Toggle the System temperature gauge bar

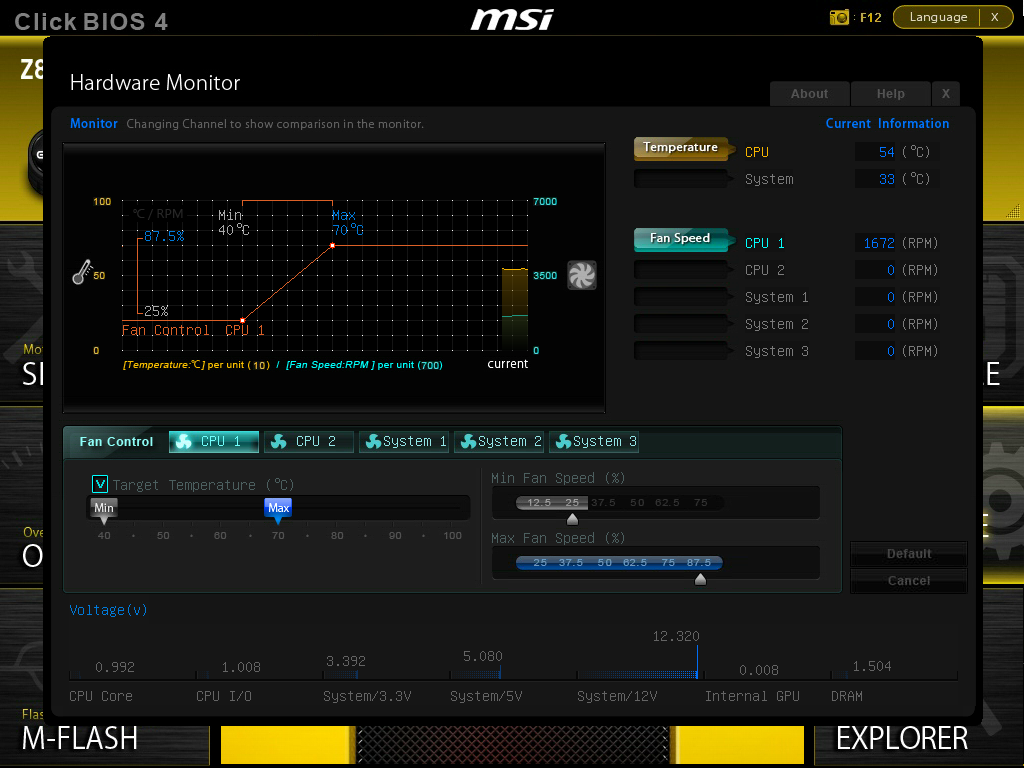683,178
